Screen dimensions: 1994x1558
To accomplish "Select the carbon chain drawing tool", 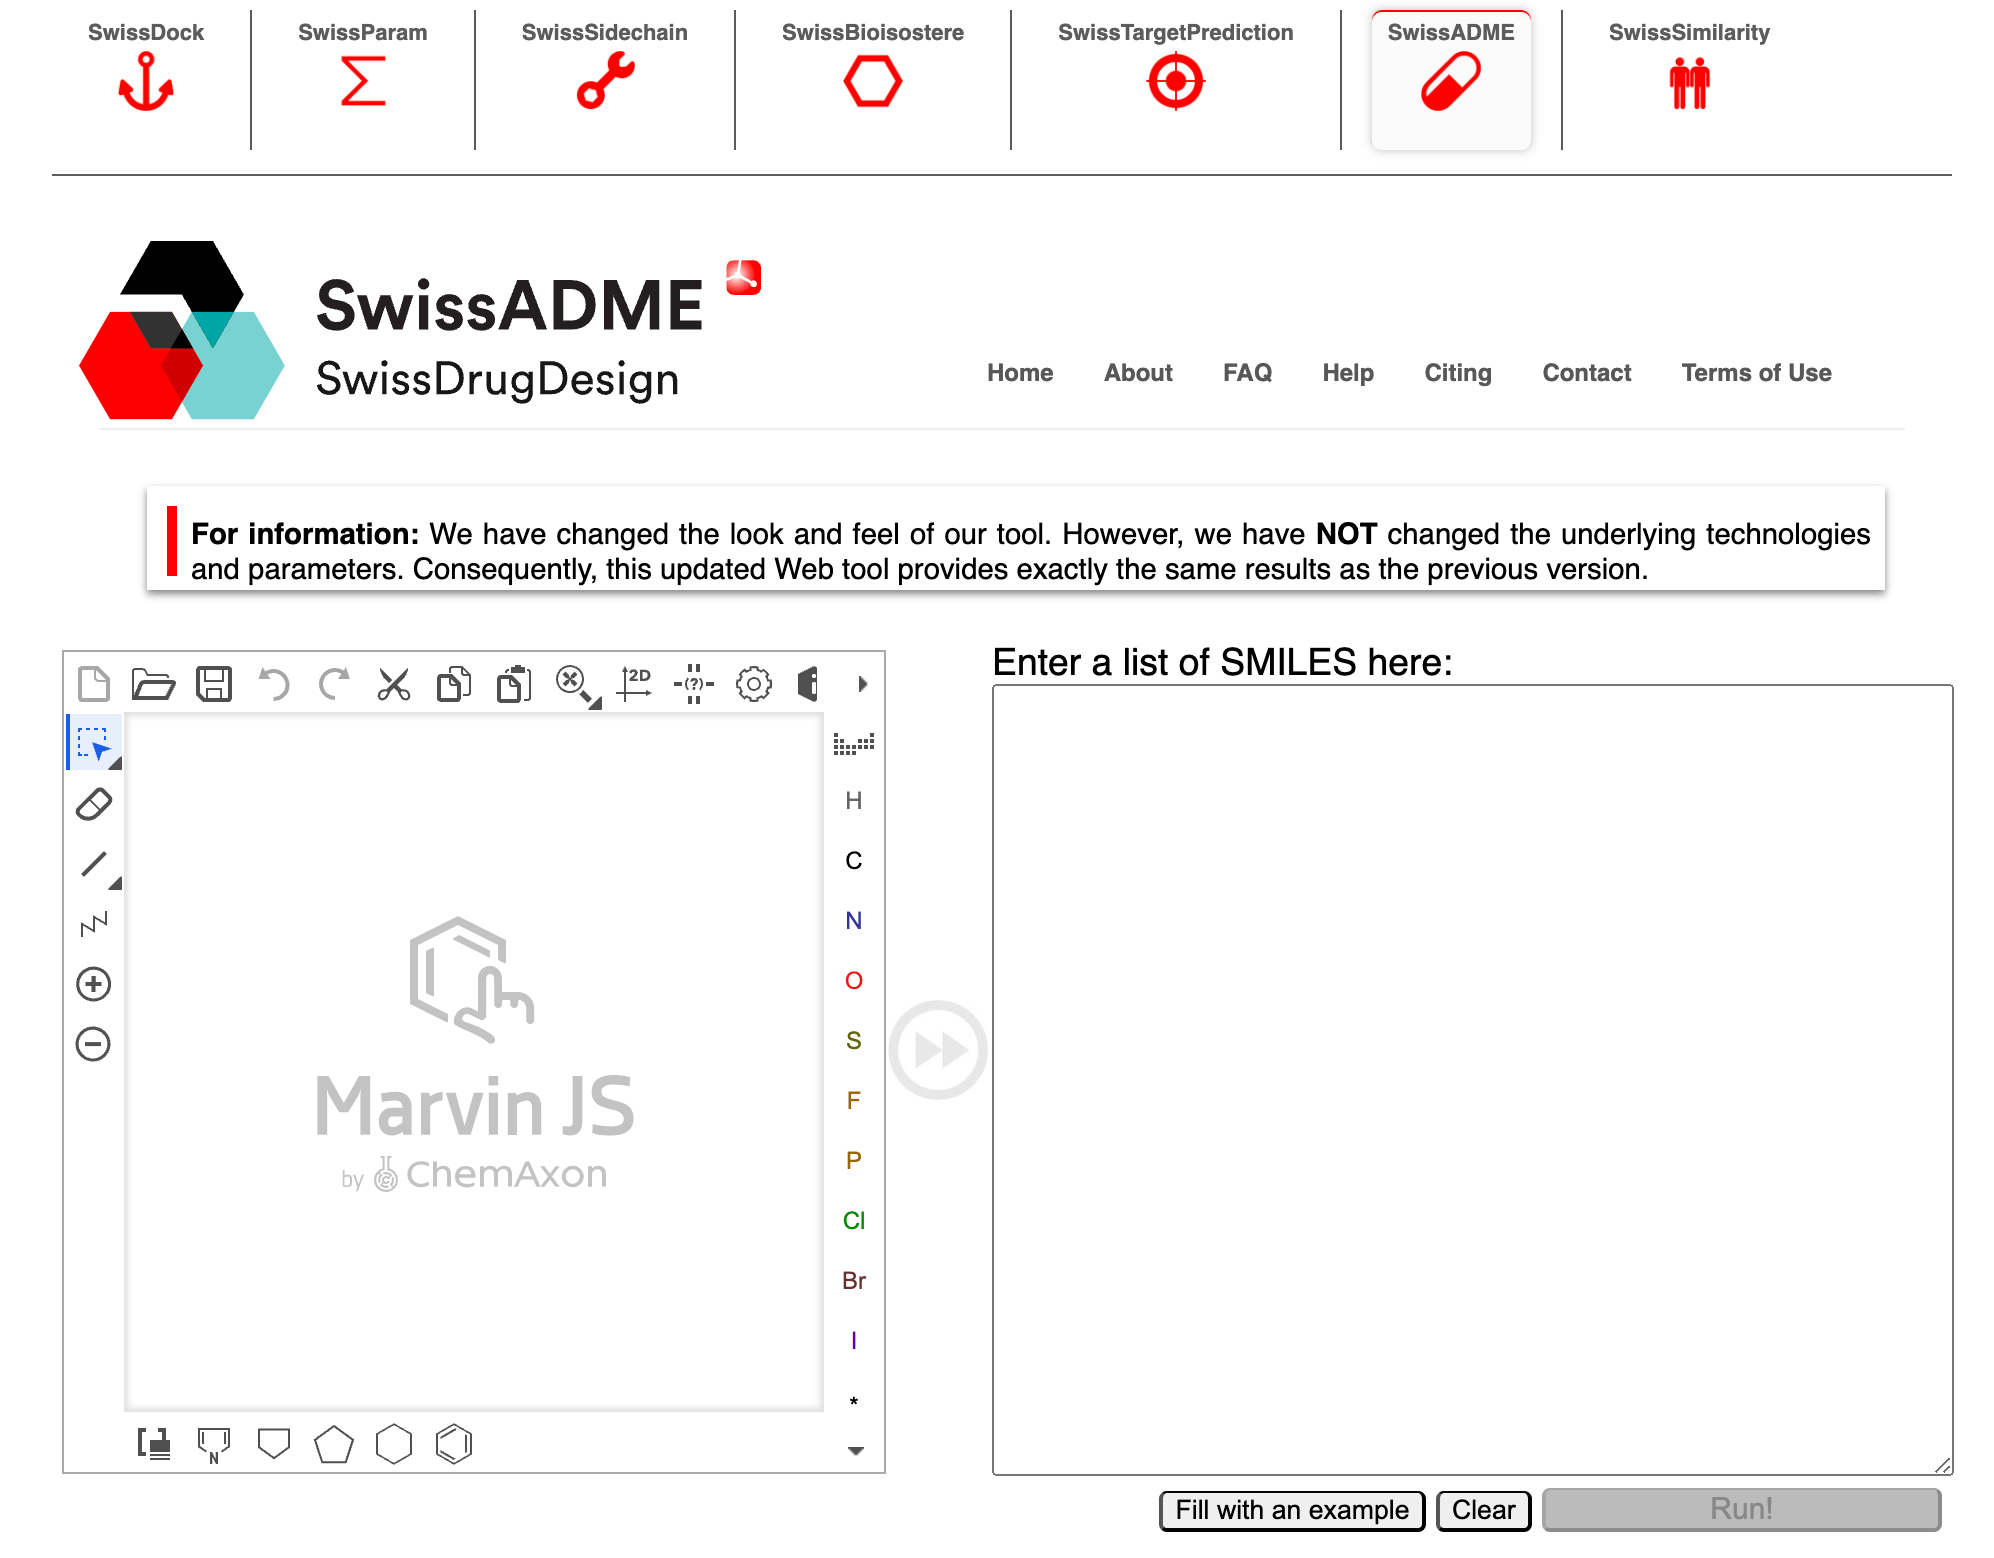I will click(94, 924).
